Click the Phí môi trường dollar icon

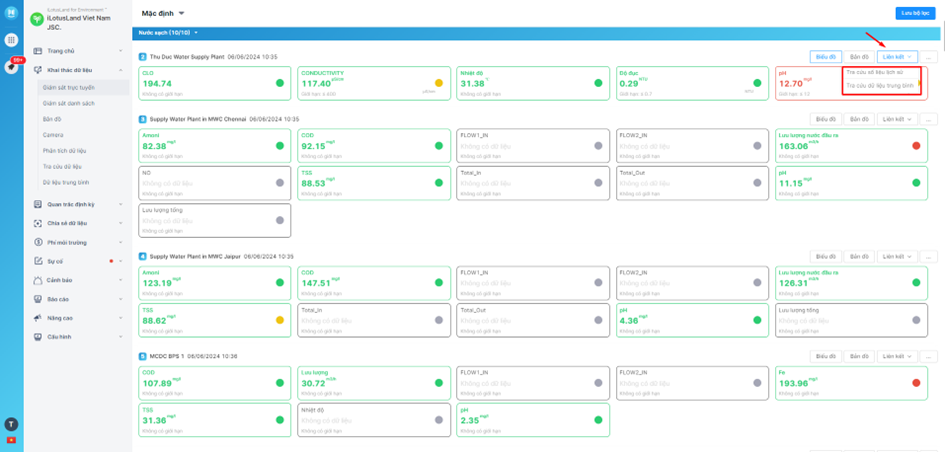[38, 242]
